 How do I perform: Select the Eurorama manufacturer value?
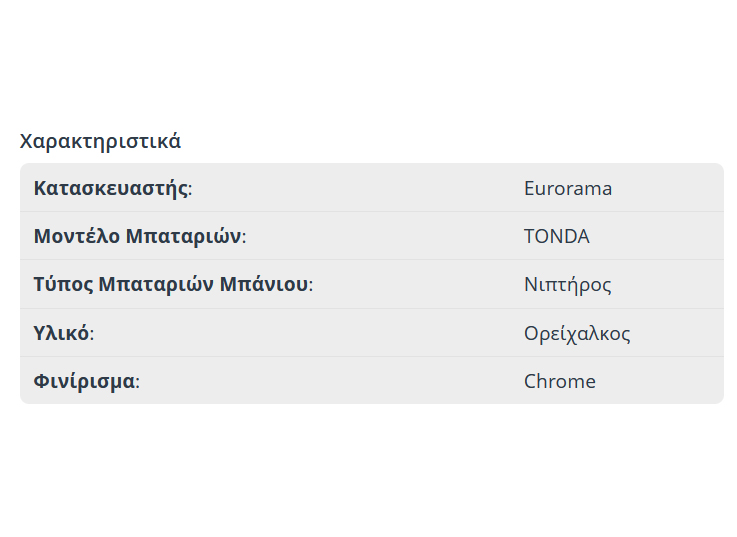click(x=567, y=188)
